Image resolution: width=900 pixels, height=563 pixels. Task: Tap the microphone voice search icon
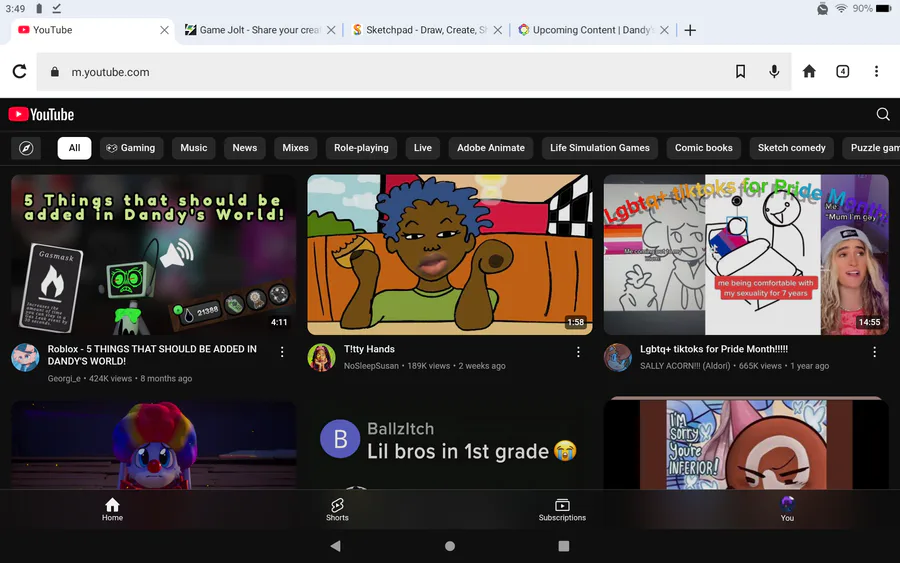click(x=774, y=72)
